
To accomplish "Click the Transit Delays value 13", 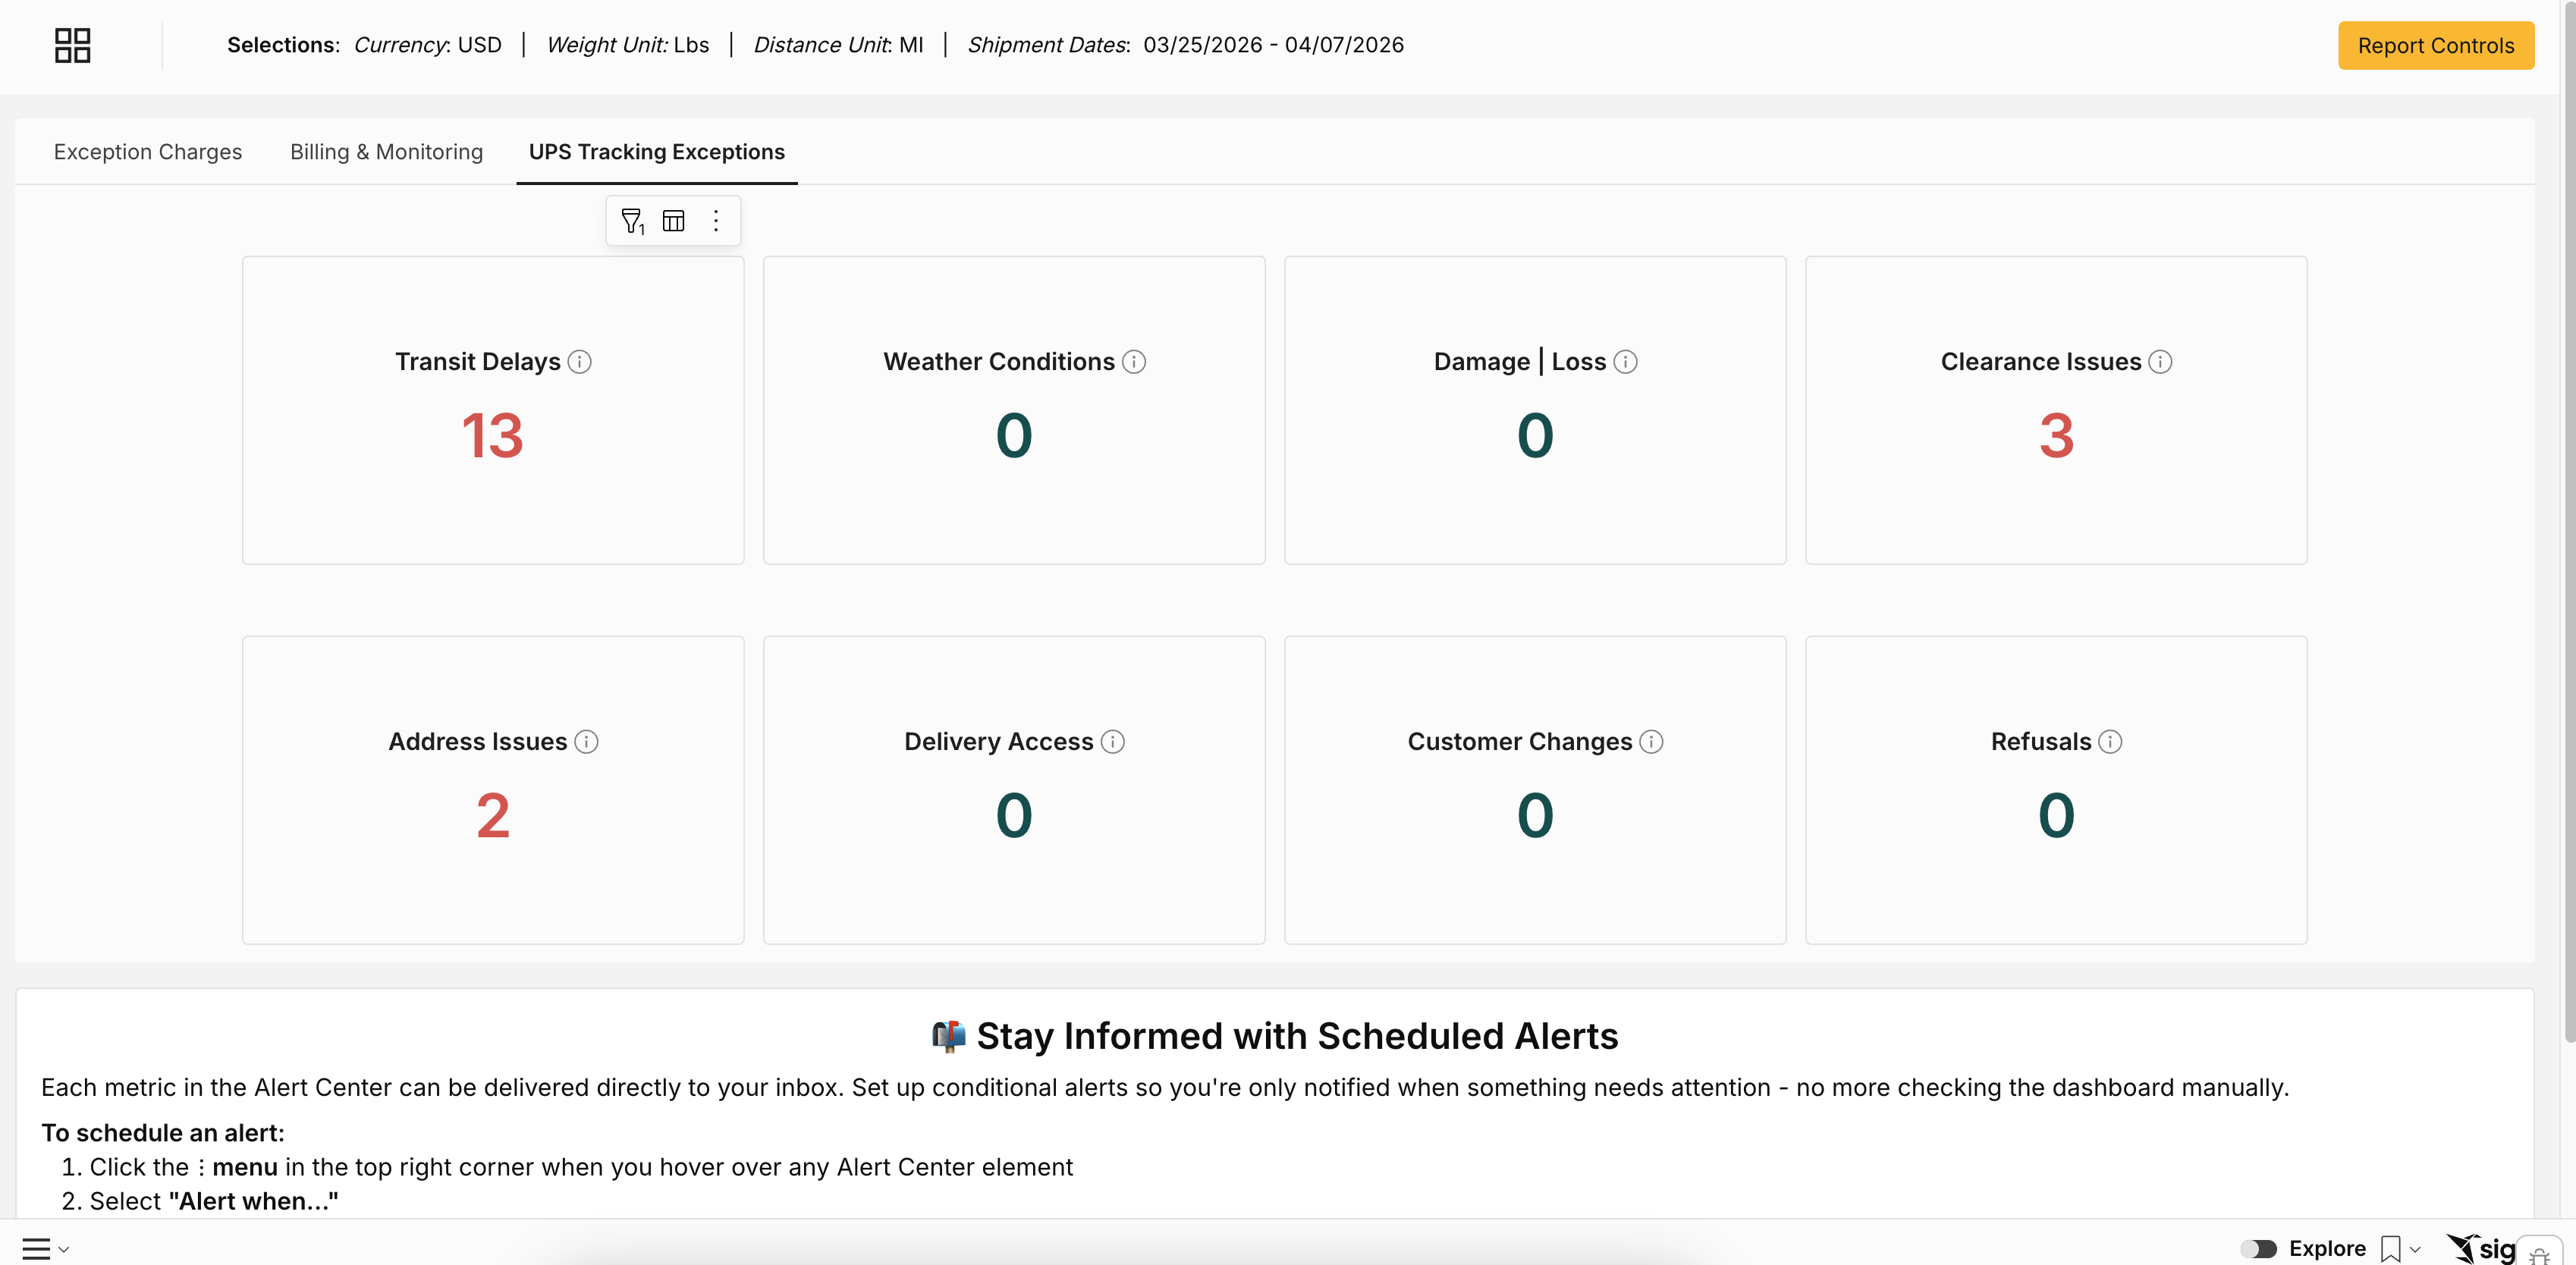I will pos(493,436).
